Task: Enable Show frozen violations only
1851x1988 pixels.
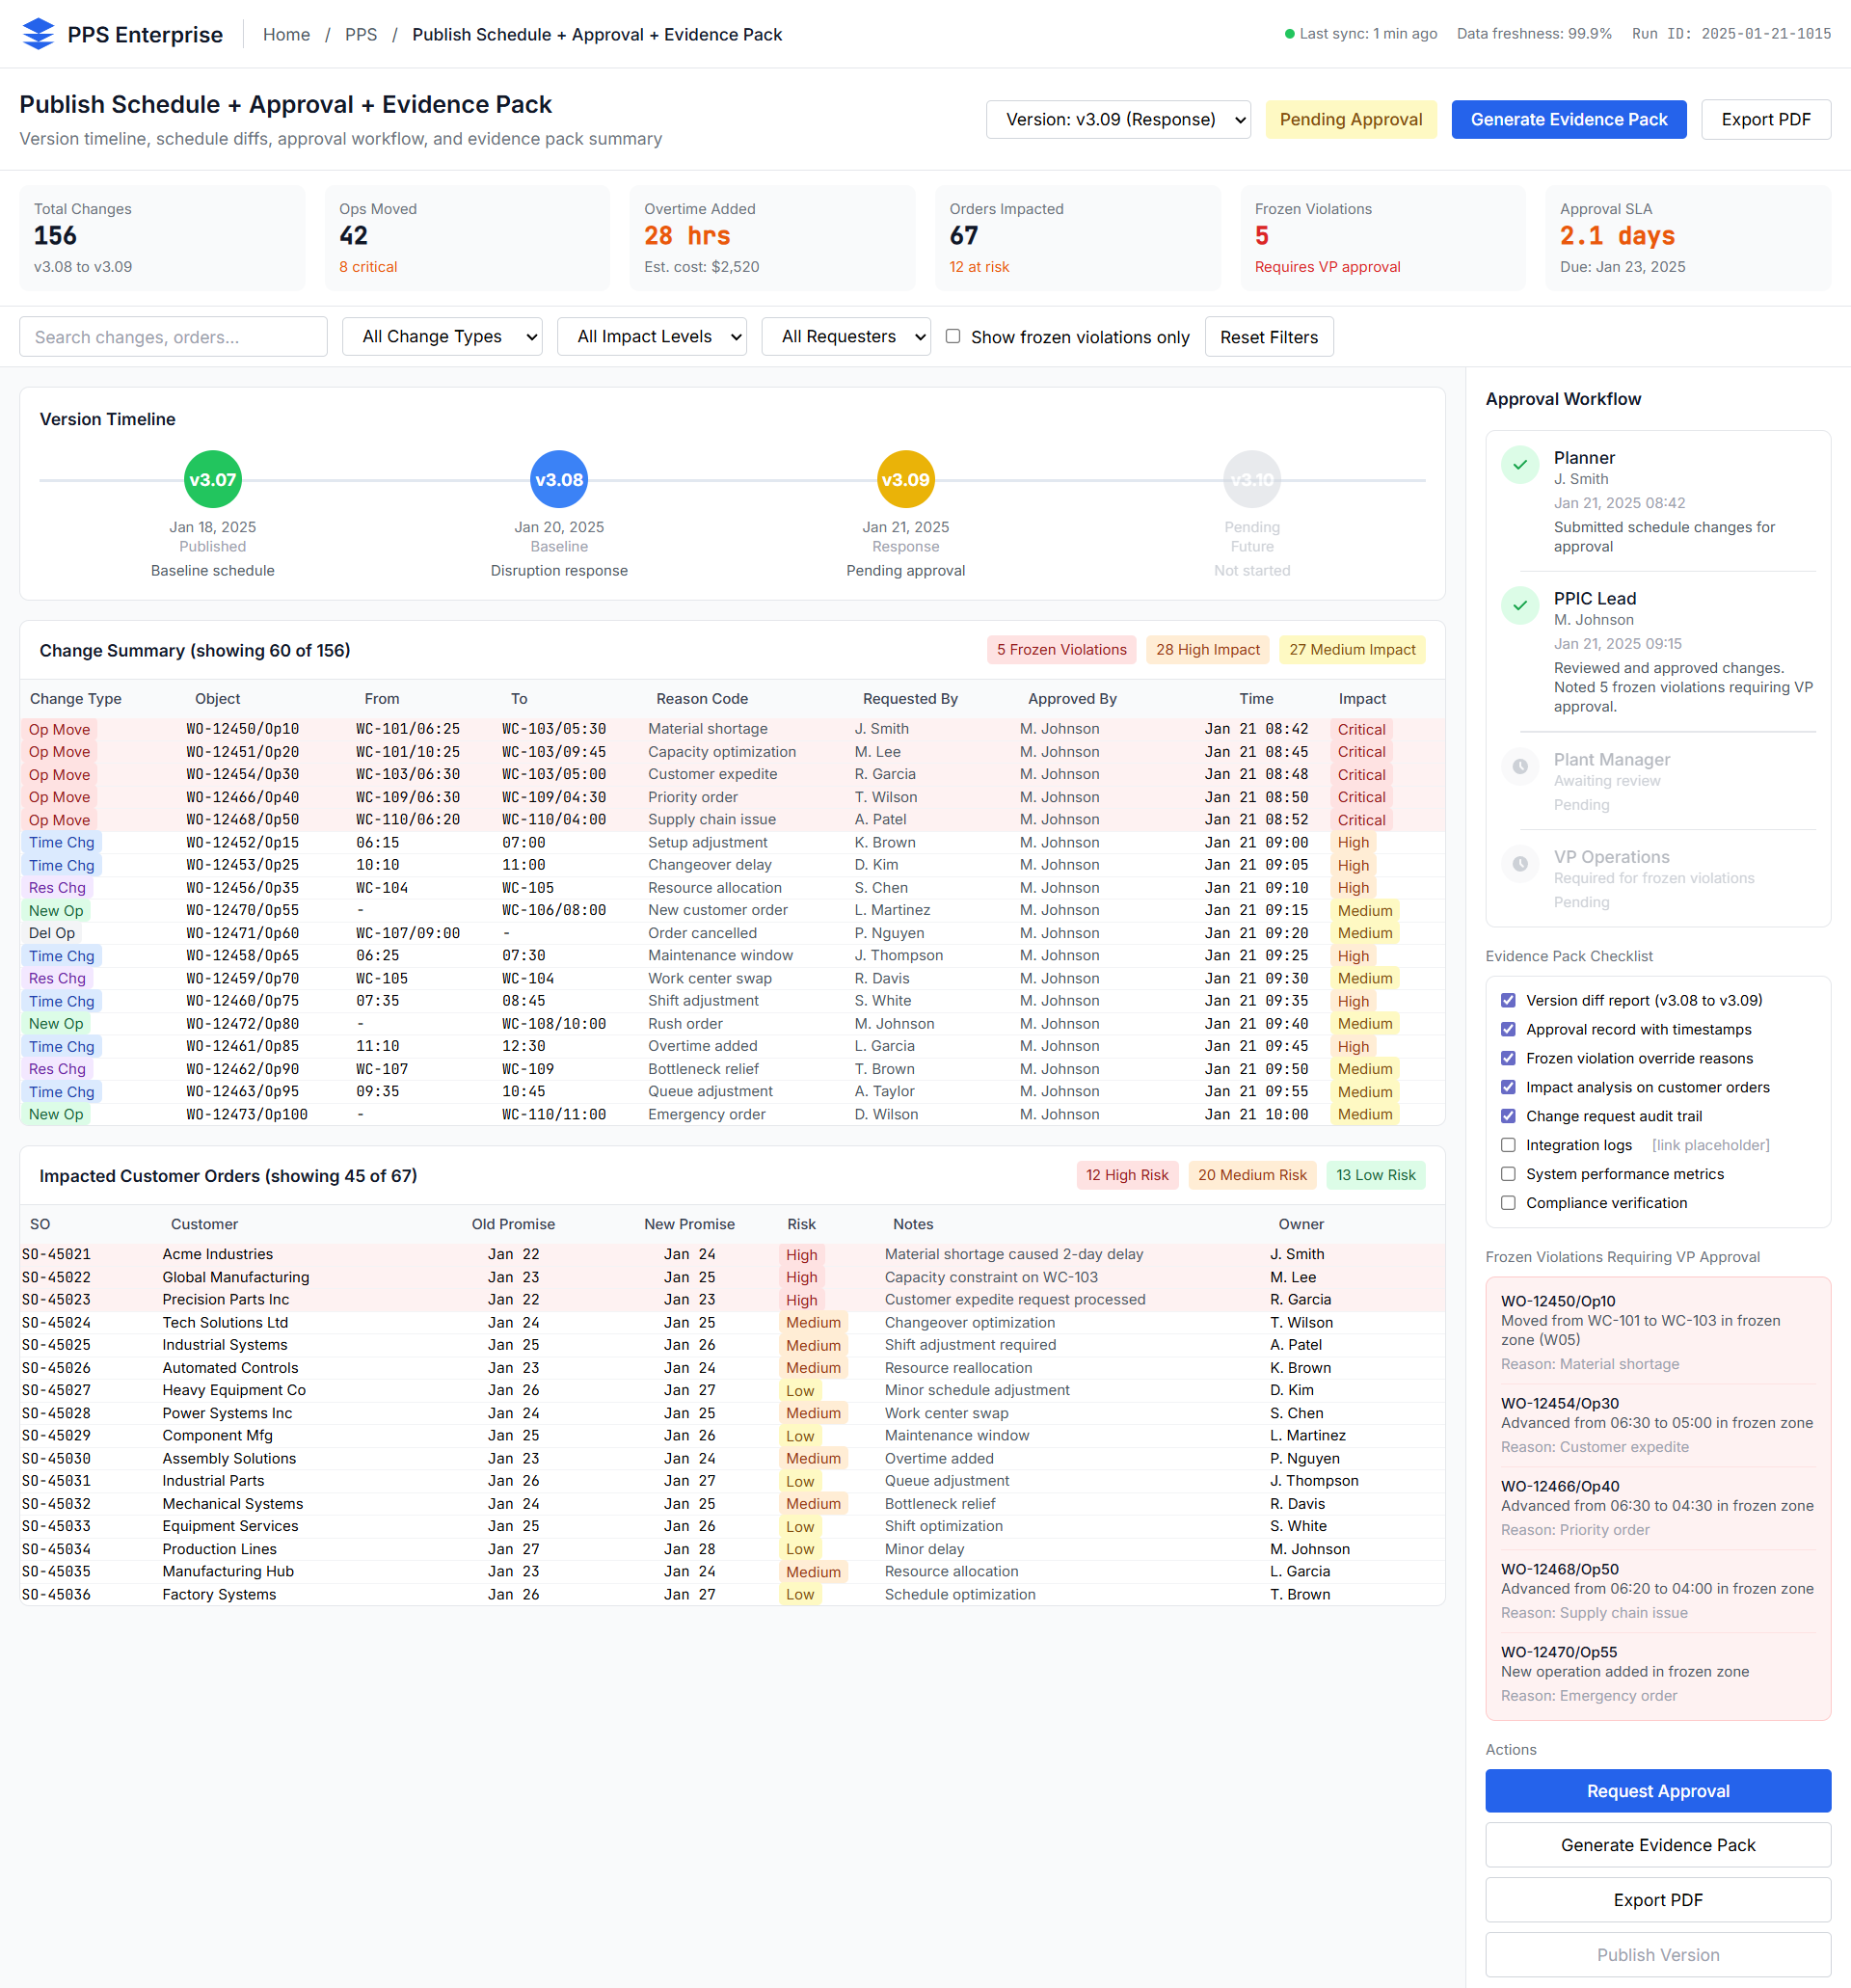Action: click(954, 336)
